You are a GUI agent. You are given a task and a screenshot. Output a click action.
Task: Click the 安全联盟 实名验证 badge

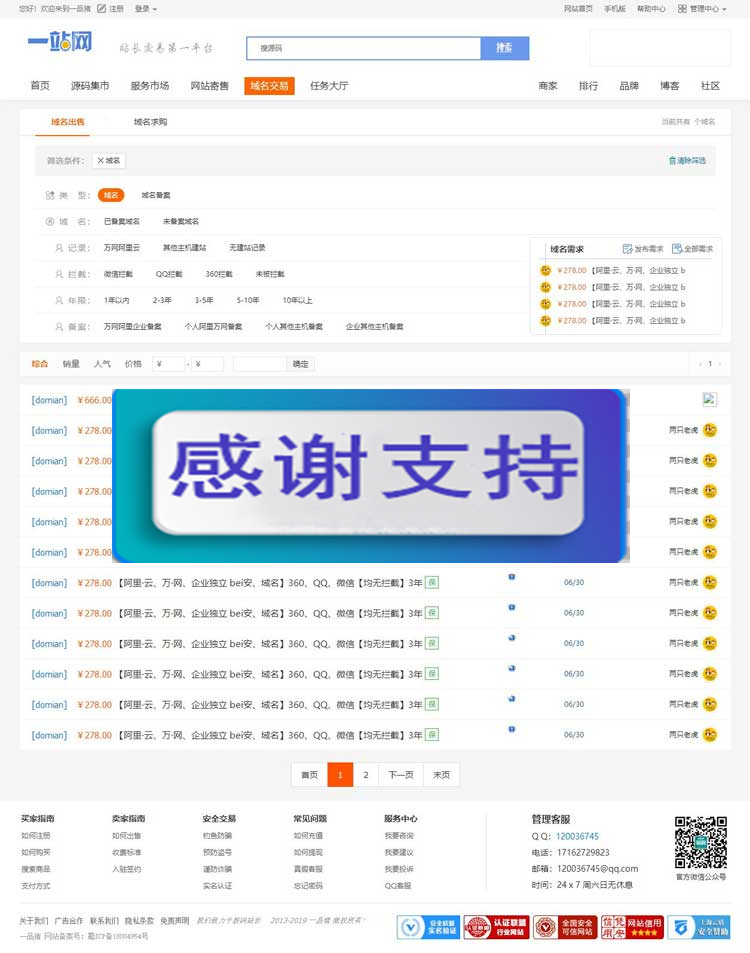click(x=428, y=927)
